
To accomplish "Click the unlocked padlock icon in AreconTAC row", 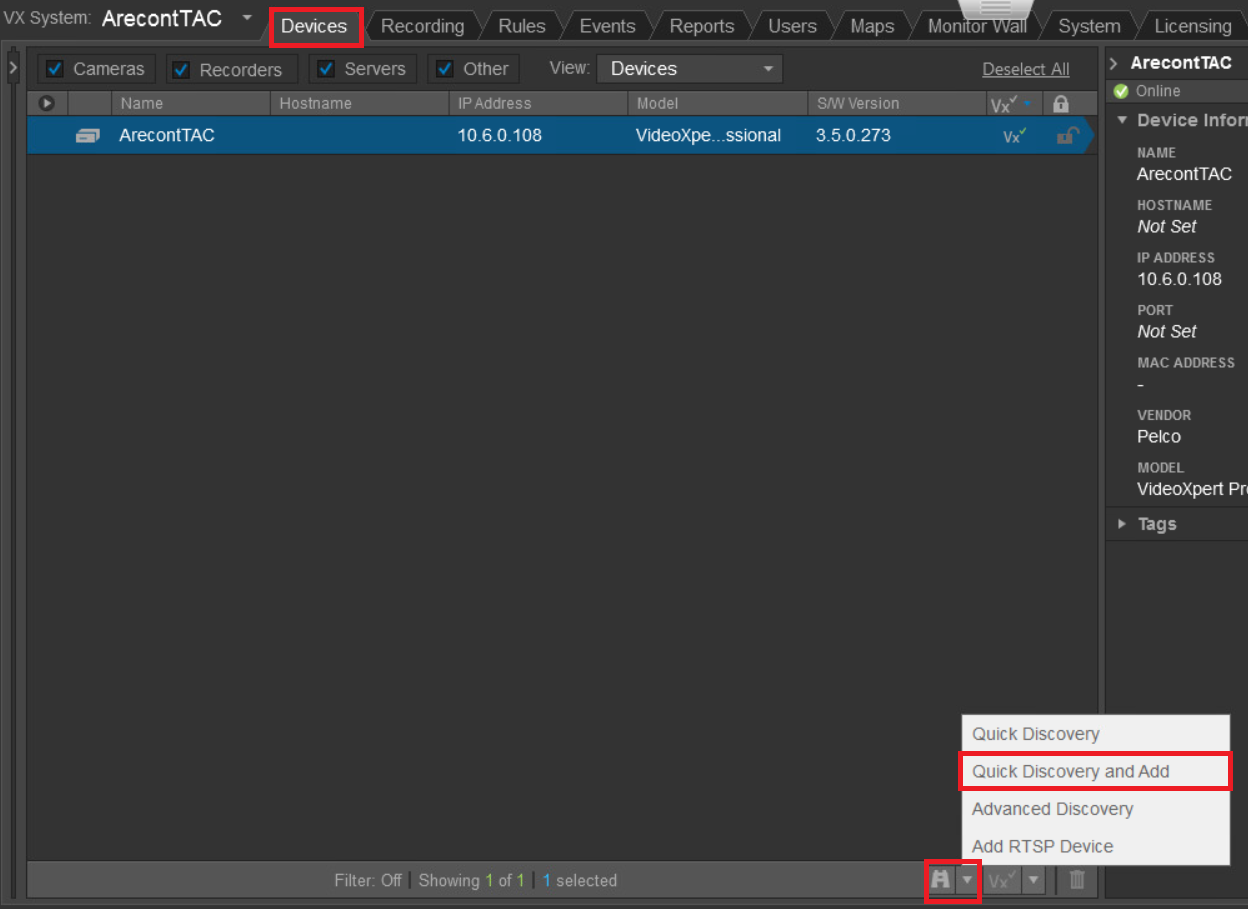I will (x=1068, y=135).
